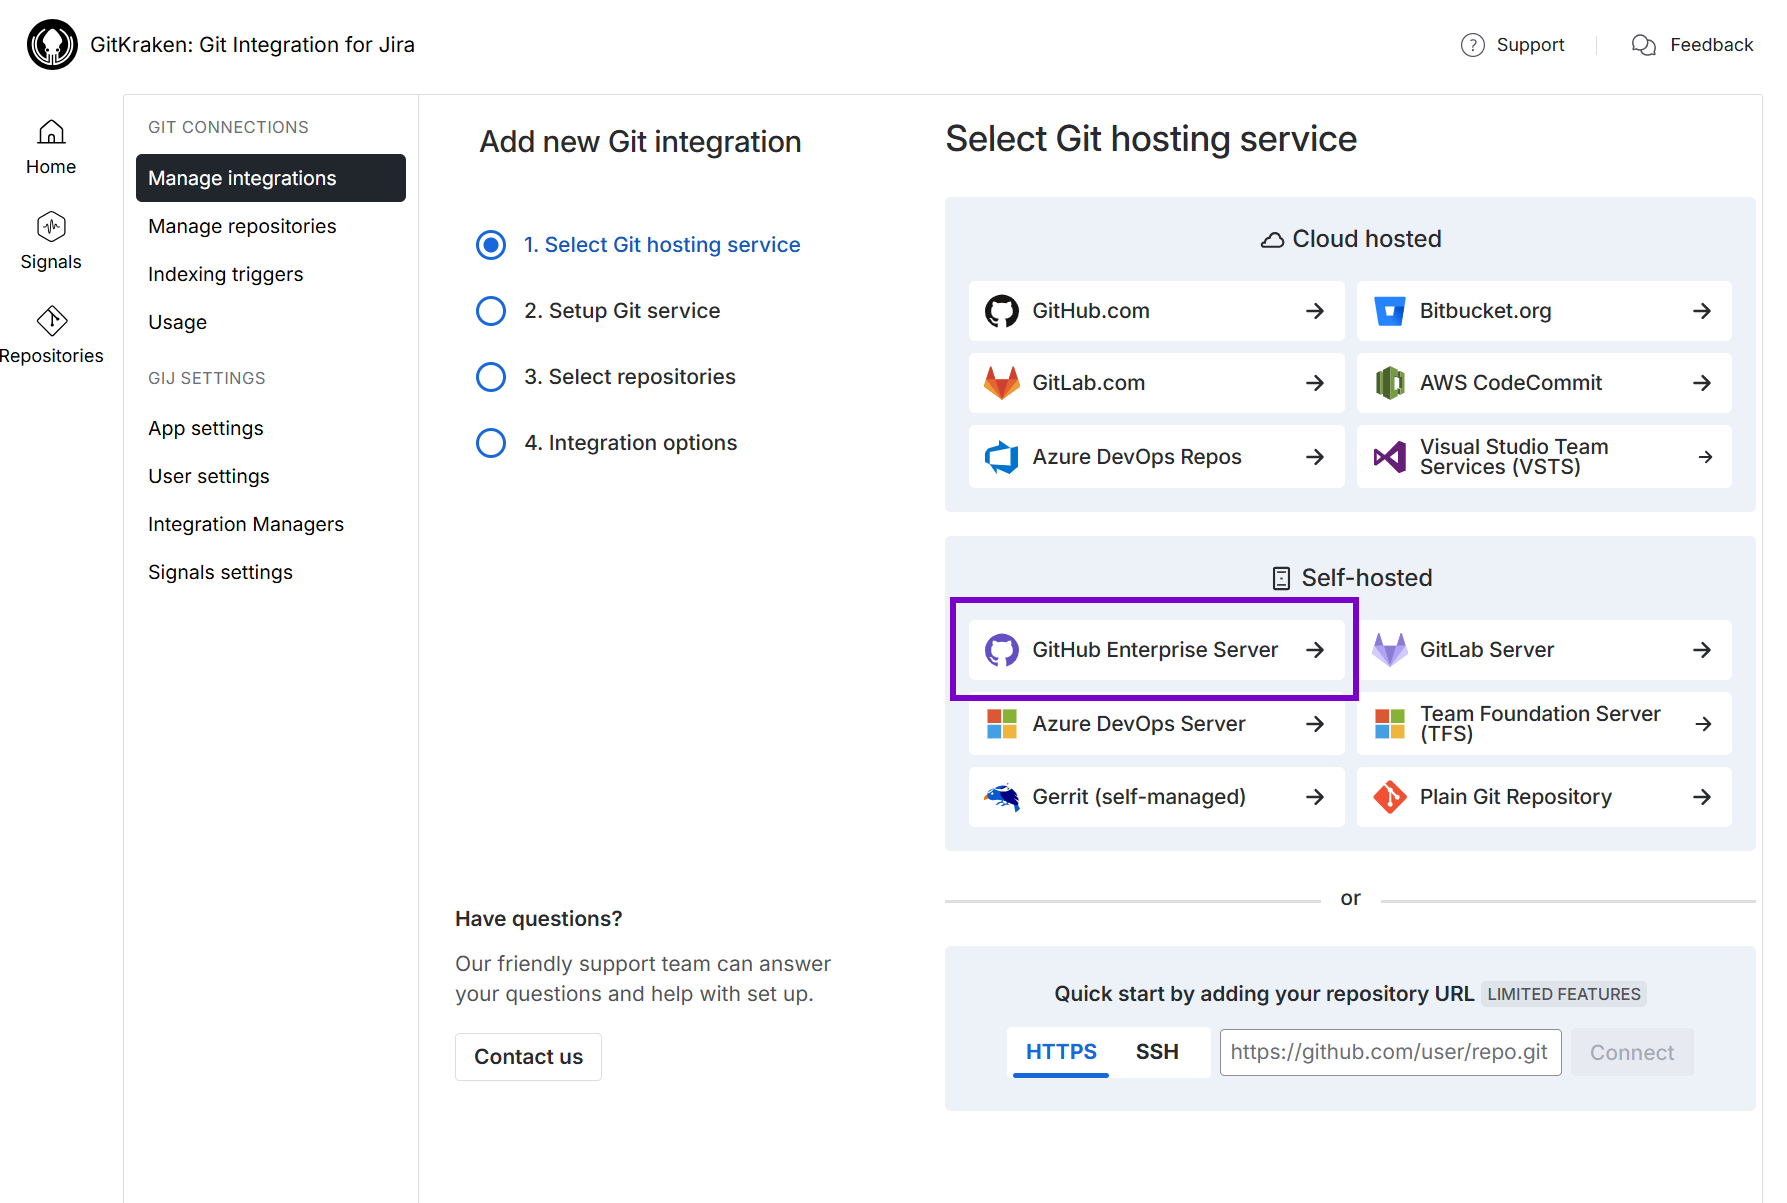Click arrow next to GitLab.com
The image size is (1787, 1203).
tap(1315, 383)
